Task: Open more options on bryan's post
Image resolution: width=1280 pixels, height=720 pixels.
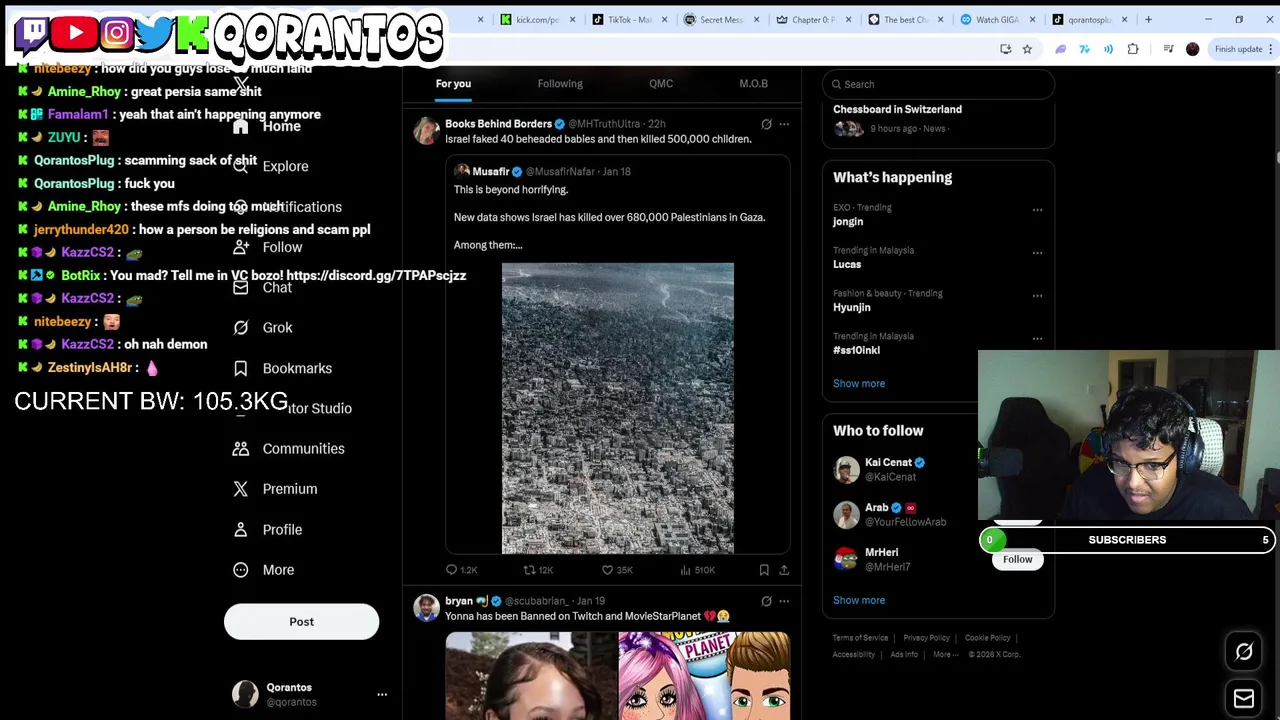Action: click(784, 601)
